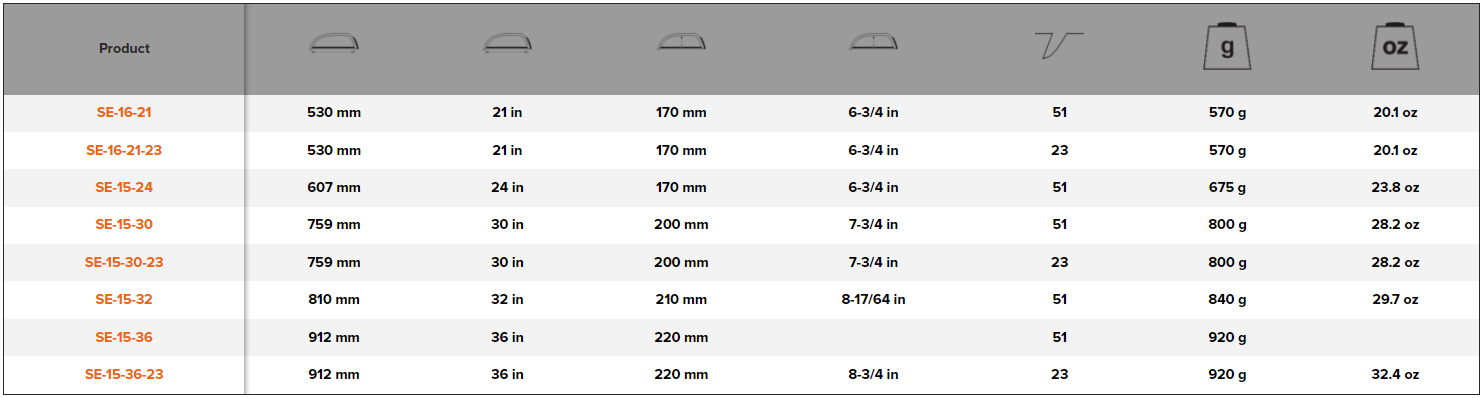The height and width of the screenshot is (398, 1483).
Task: Open product SE-16-21
Action: [x=124, y=113]
